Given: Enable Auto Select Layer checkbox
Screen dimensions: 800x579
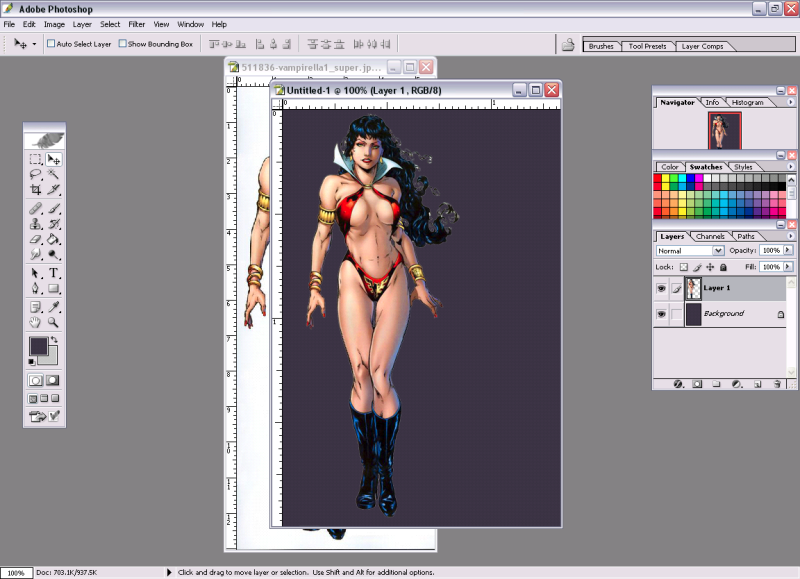Looking at the screenshot, I should 51,44.
